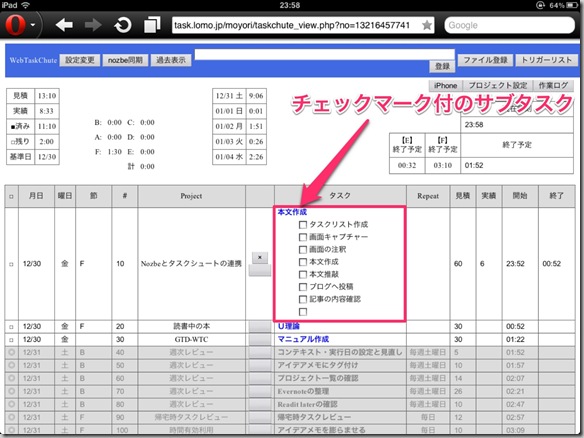
Task: Select the radio for task #60 row
Action: point(12,378)
